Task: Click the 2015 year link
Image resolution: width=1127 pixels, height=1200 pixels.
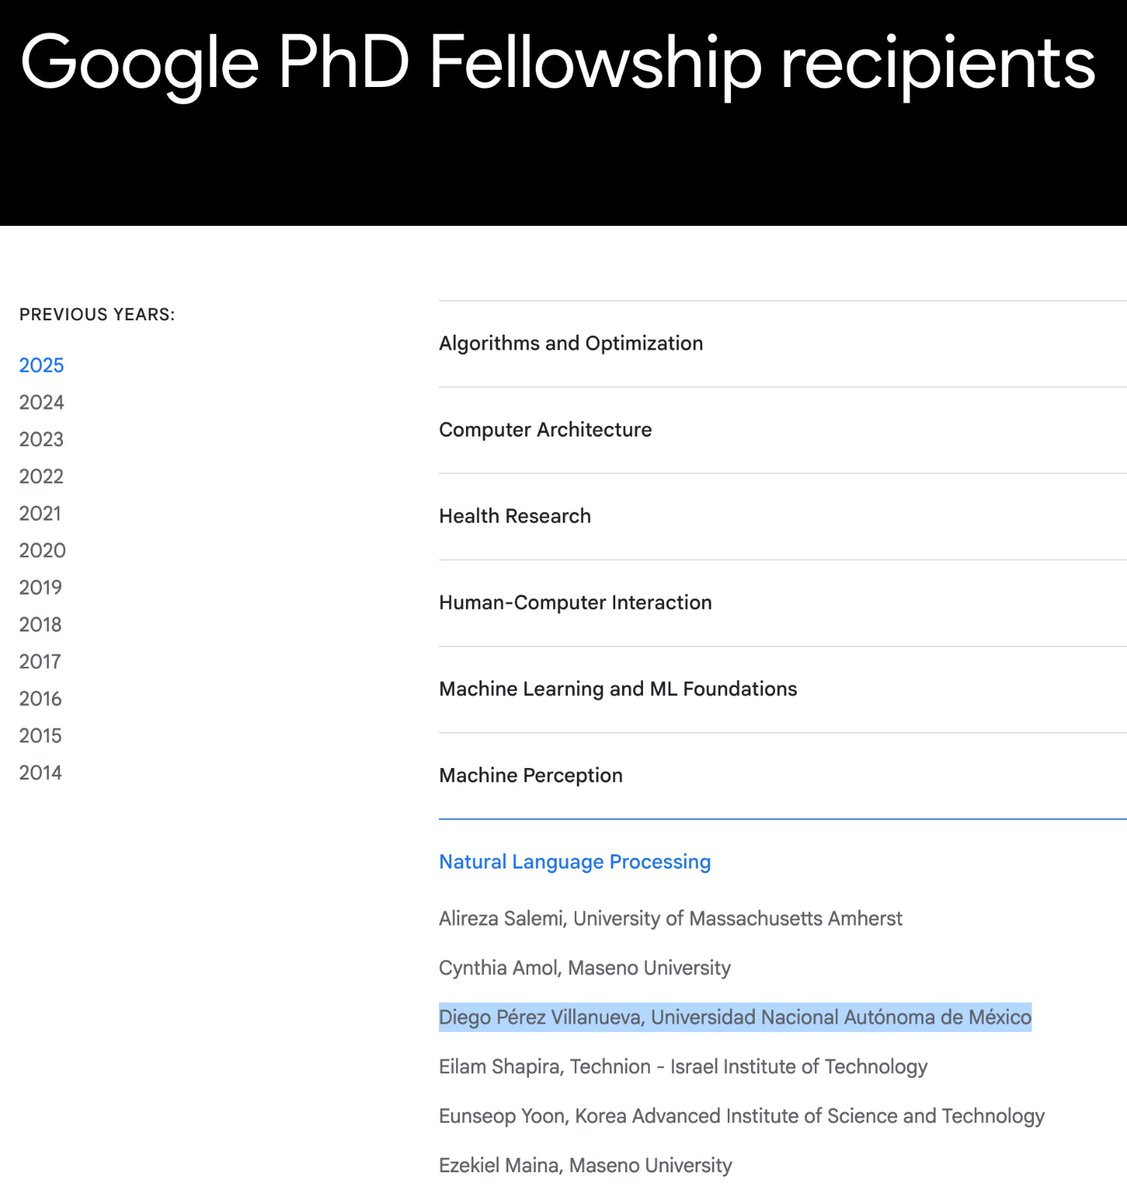Action: click(40, 735)
